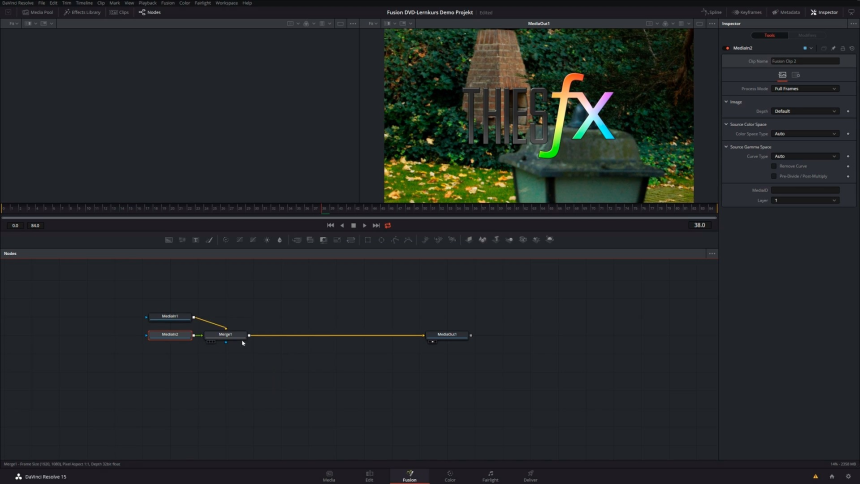Toggle loop playback button
The height and width of the screenshot is (484, 860).
point(388,226)
